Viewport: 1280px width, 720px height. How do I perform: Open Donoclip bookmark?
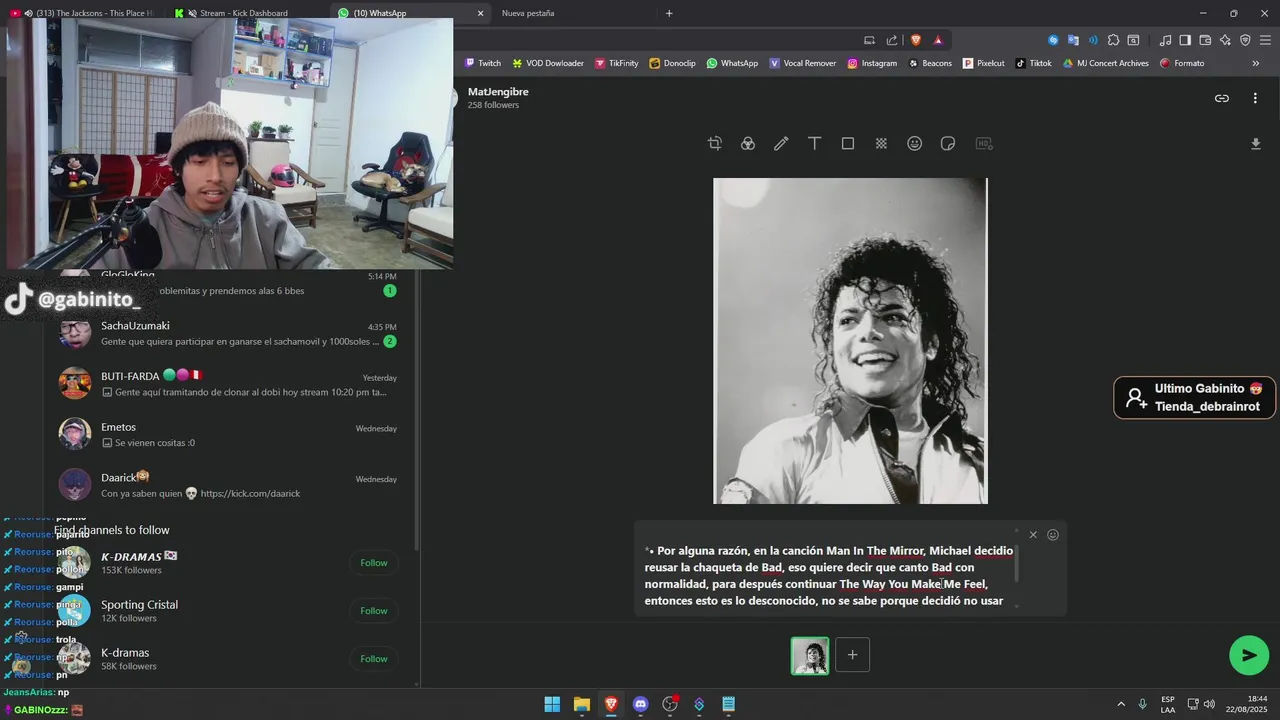pos(672,63)
